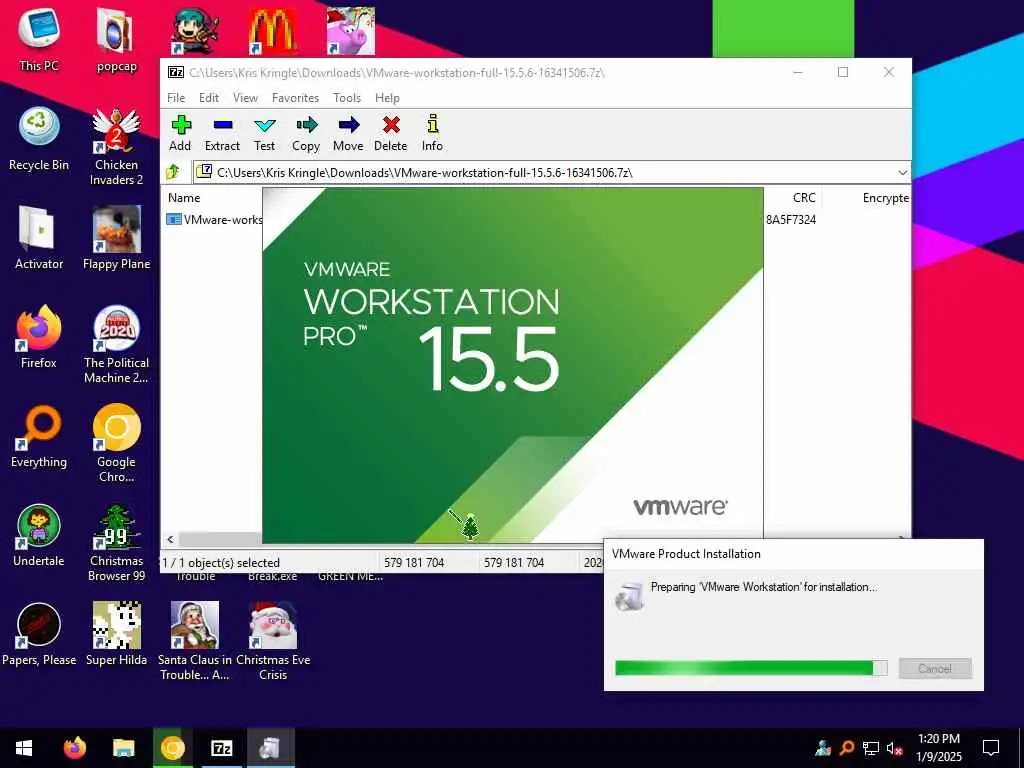Click Firefox on the taskbar
This screenshot has width=1024, height=768.
75,748
